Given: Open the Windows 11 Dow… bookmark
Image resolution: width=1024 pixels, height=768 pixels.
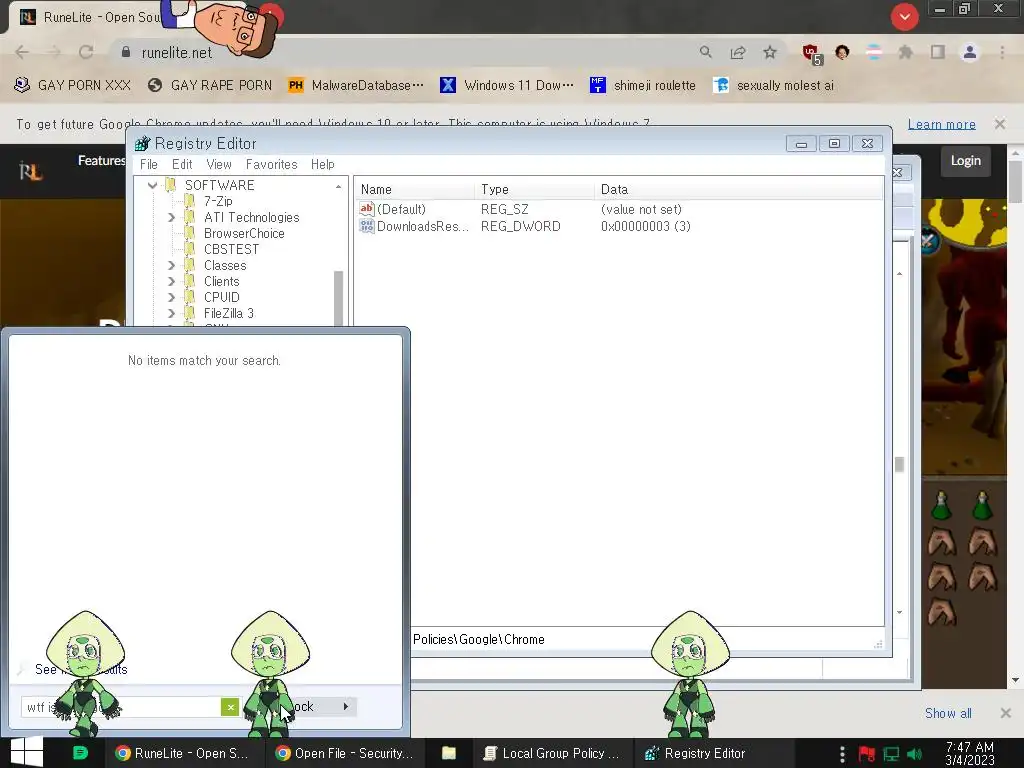Looking at the screenshot, I should pyautogui.click(x=507, y=85).
